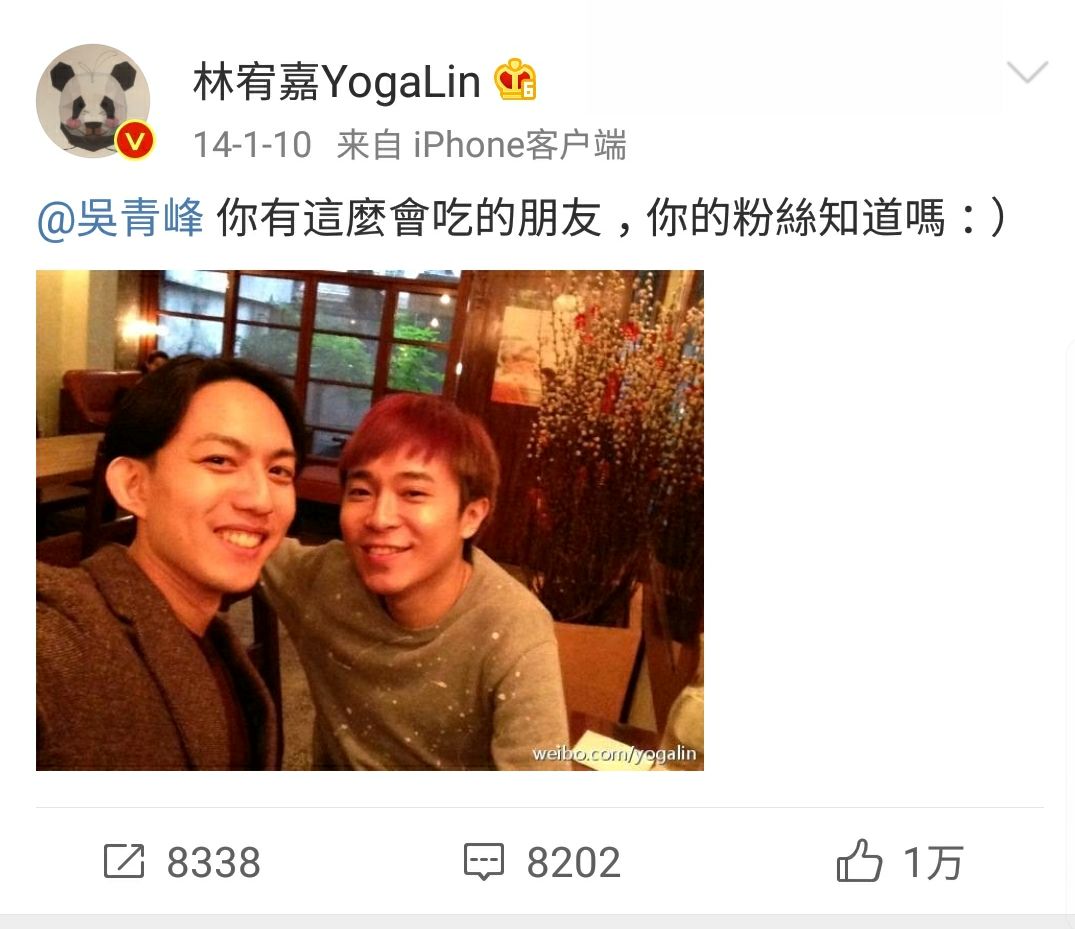
Task: Click the 8338 repost count
Action: [214, 862]
